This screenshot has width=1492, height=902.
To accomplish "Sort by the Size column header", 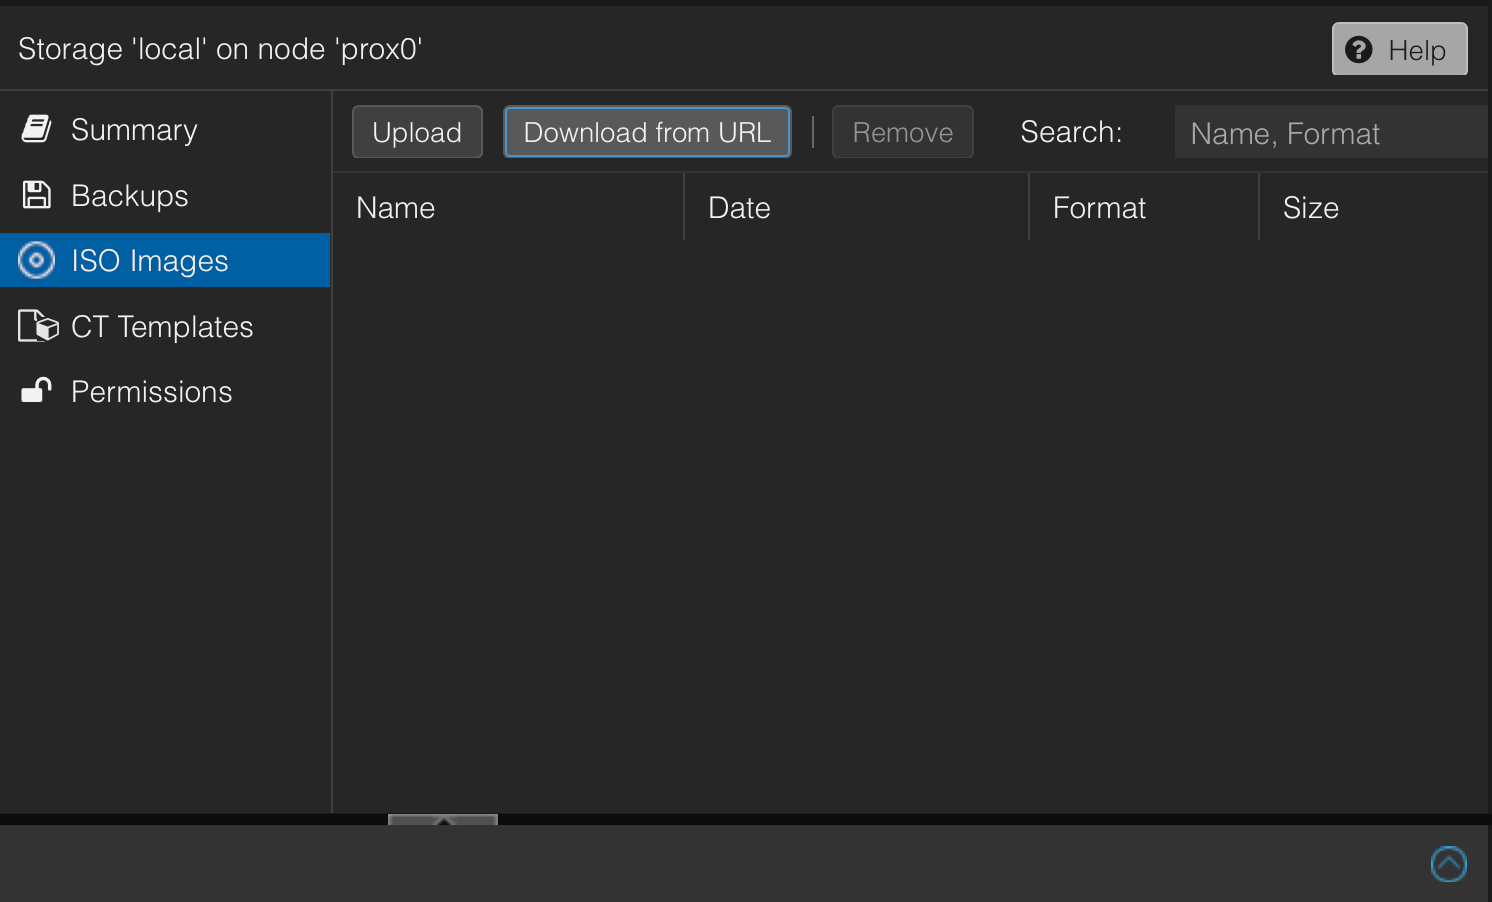I will click(1310, 208).
